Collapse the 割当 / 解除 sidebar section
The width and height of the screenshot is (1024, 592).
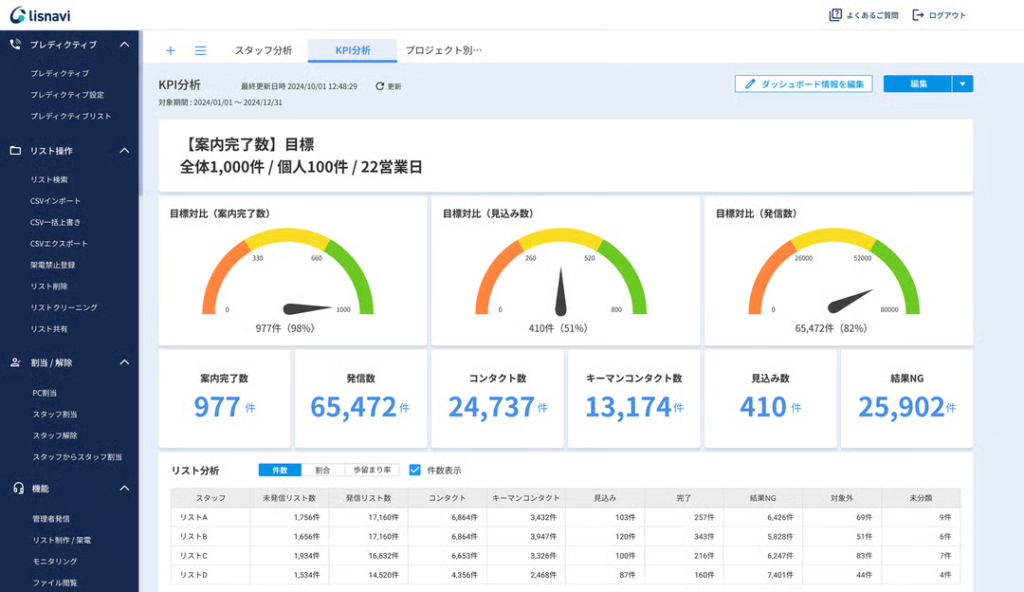(x=124, y=362)
